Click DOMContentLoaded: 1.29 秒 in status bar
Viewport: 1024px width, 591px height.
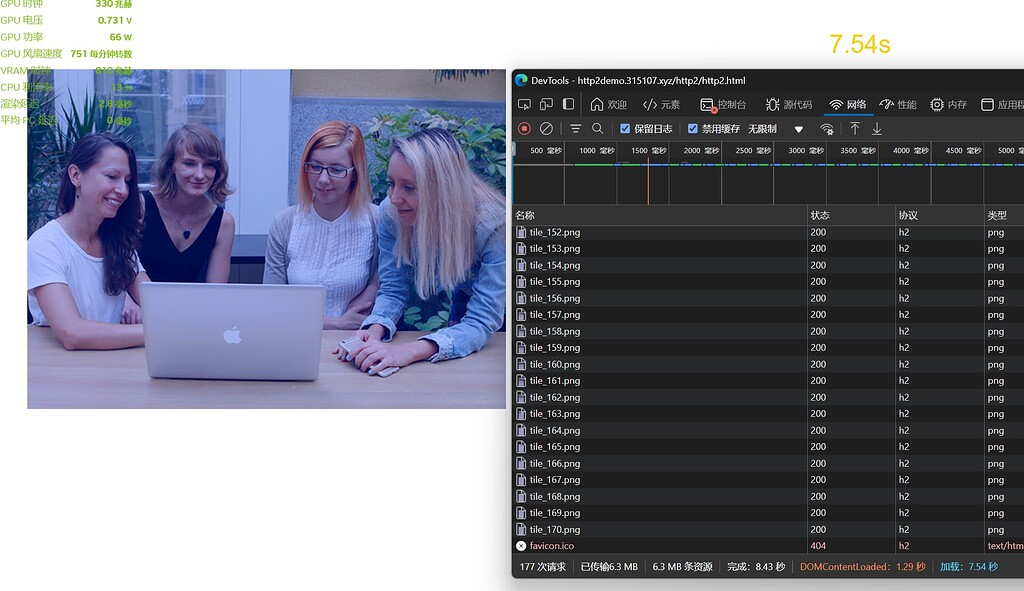pyautogui.click(x=863, y=567)
